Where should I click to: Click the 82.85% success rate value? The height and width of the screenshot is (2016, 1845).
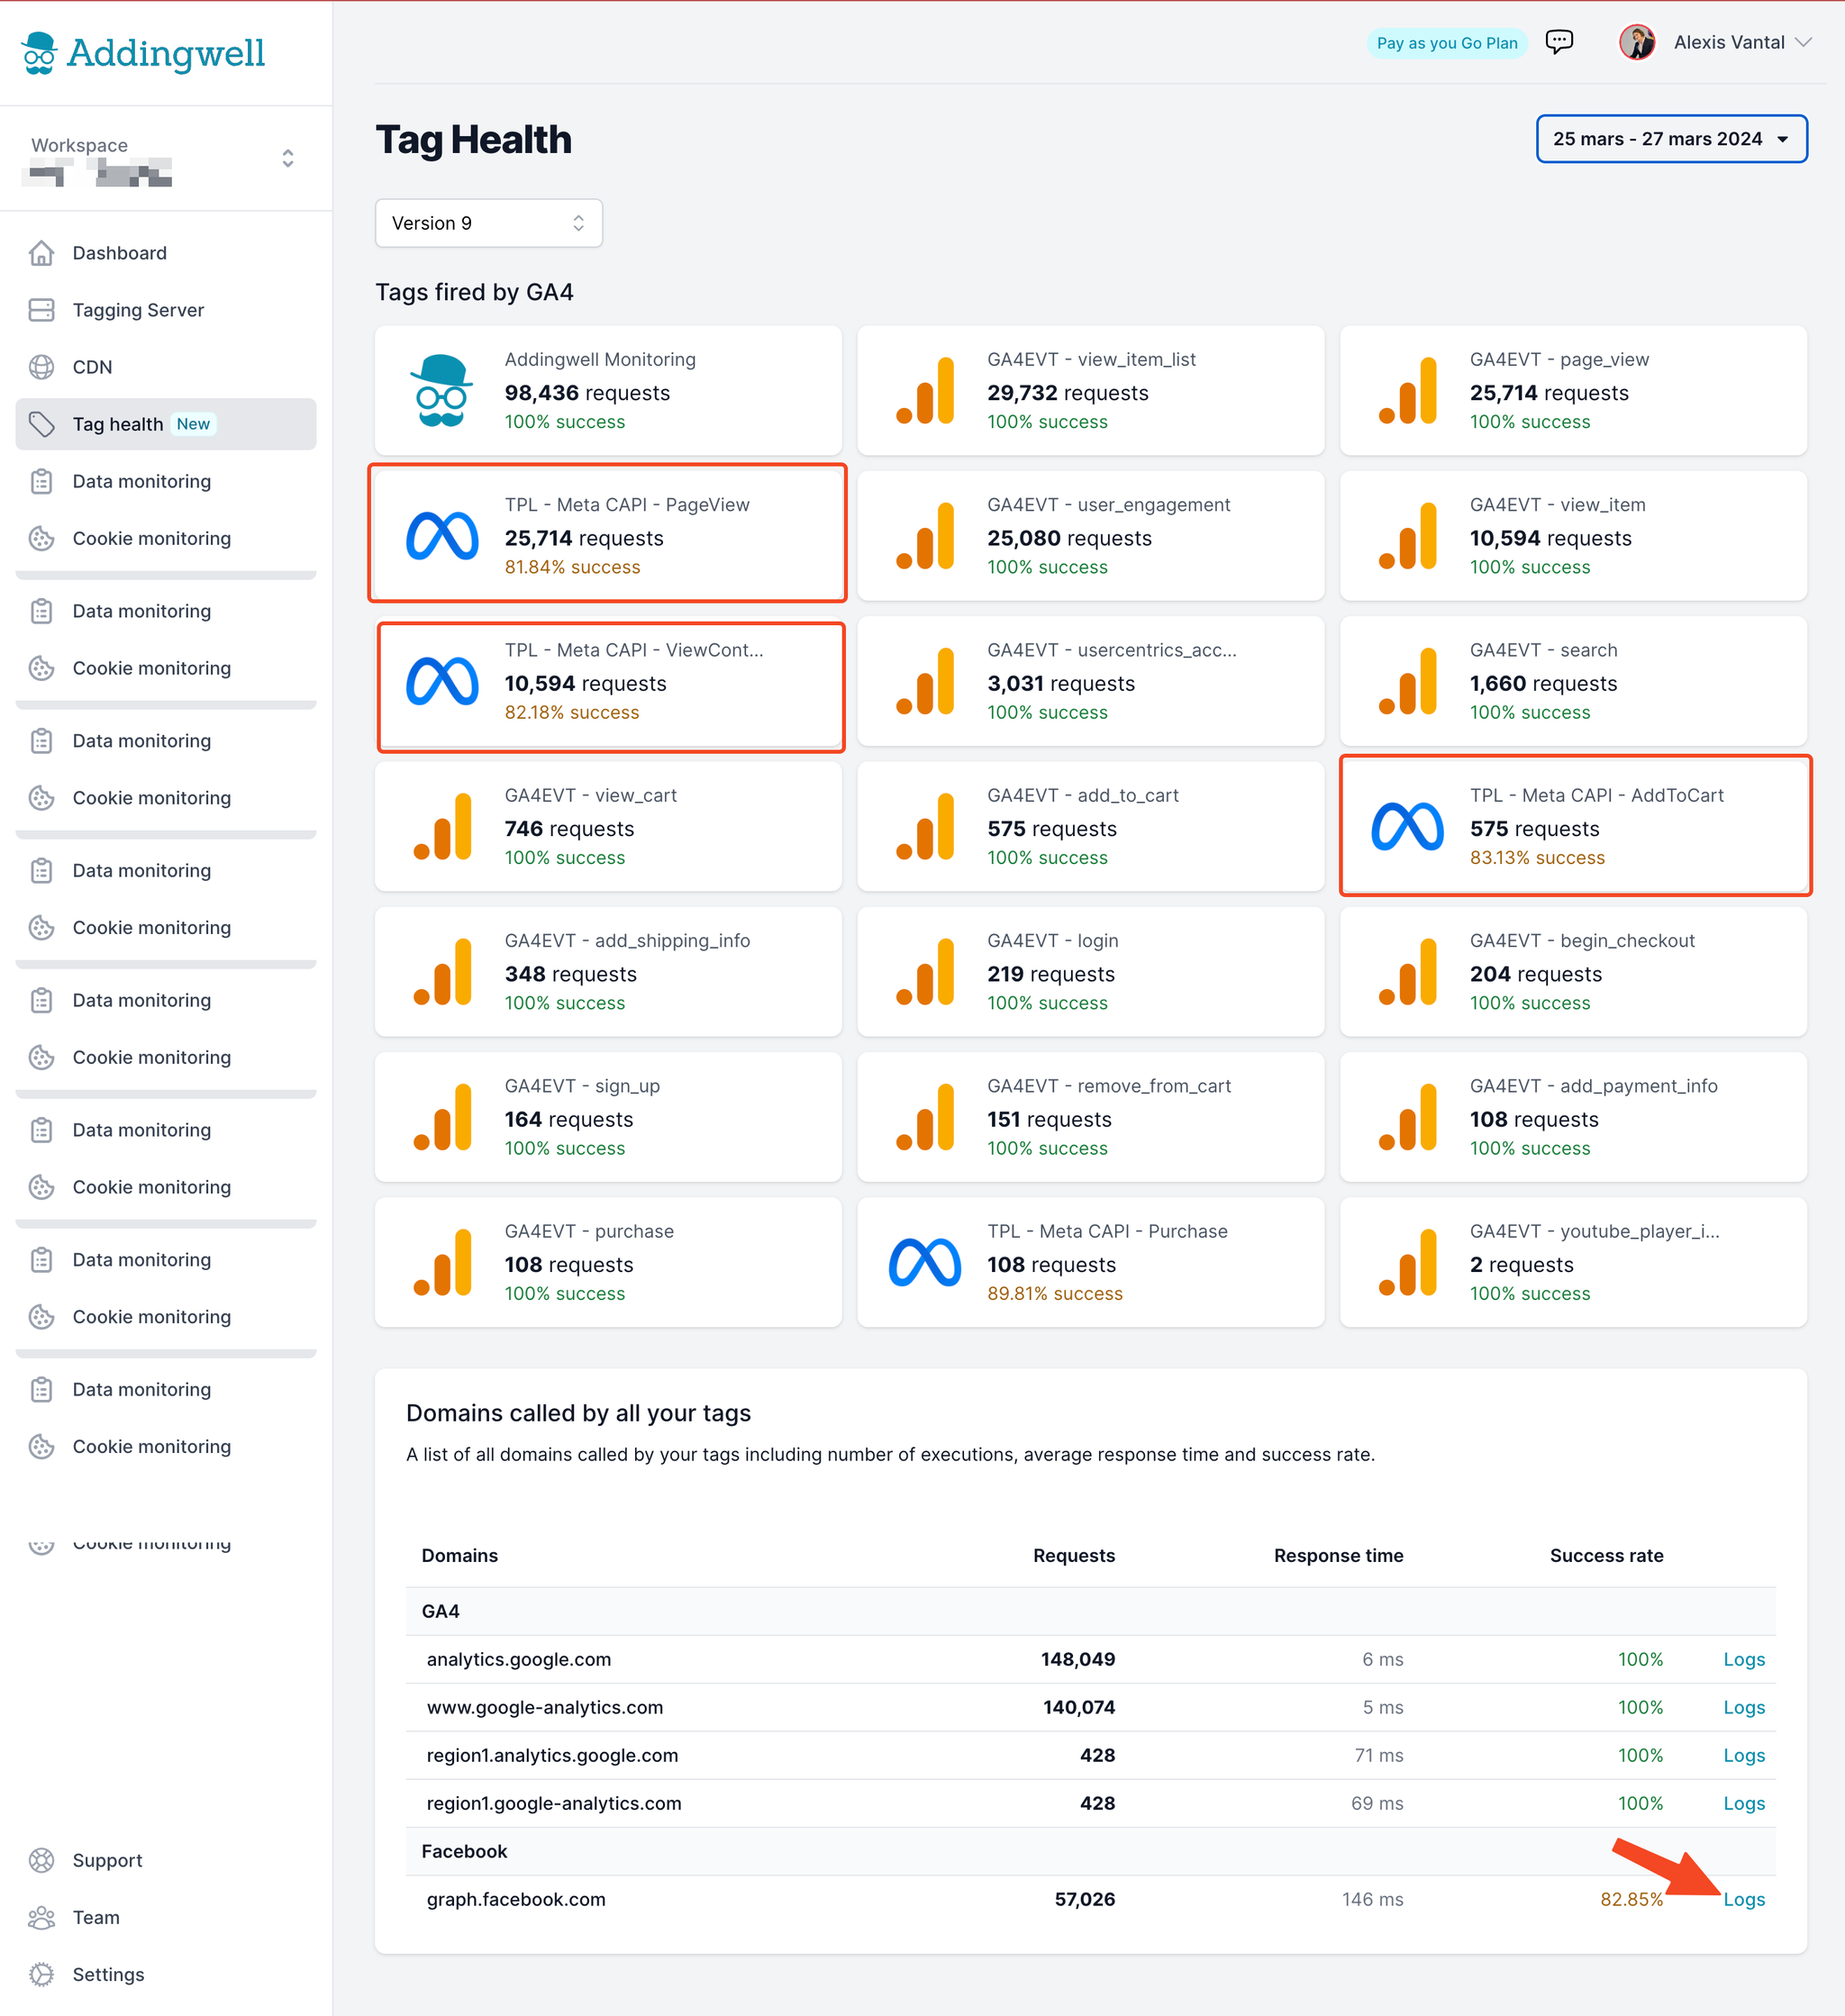(1631, 1899)
